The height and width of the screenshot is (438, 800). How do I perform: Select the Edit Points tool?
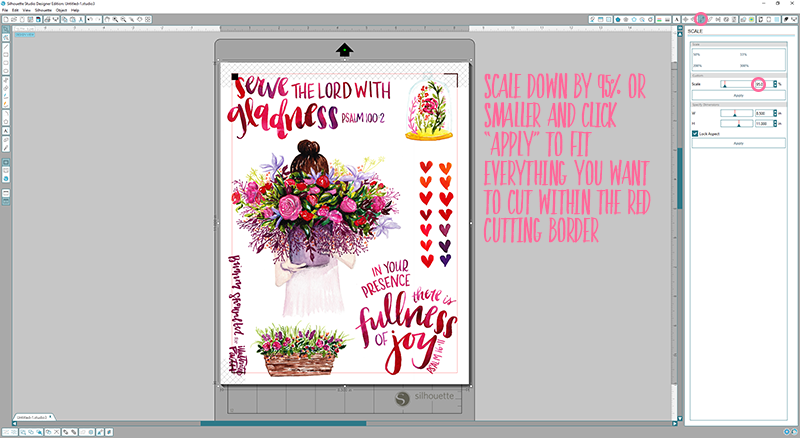click(x=6, y=37)
